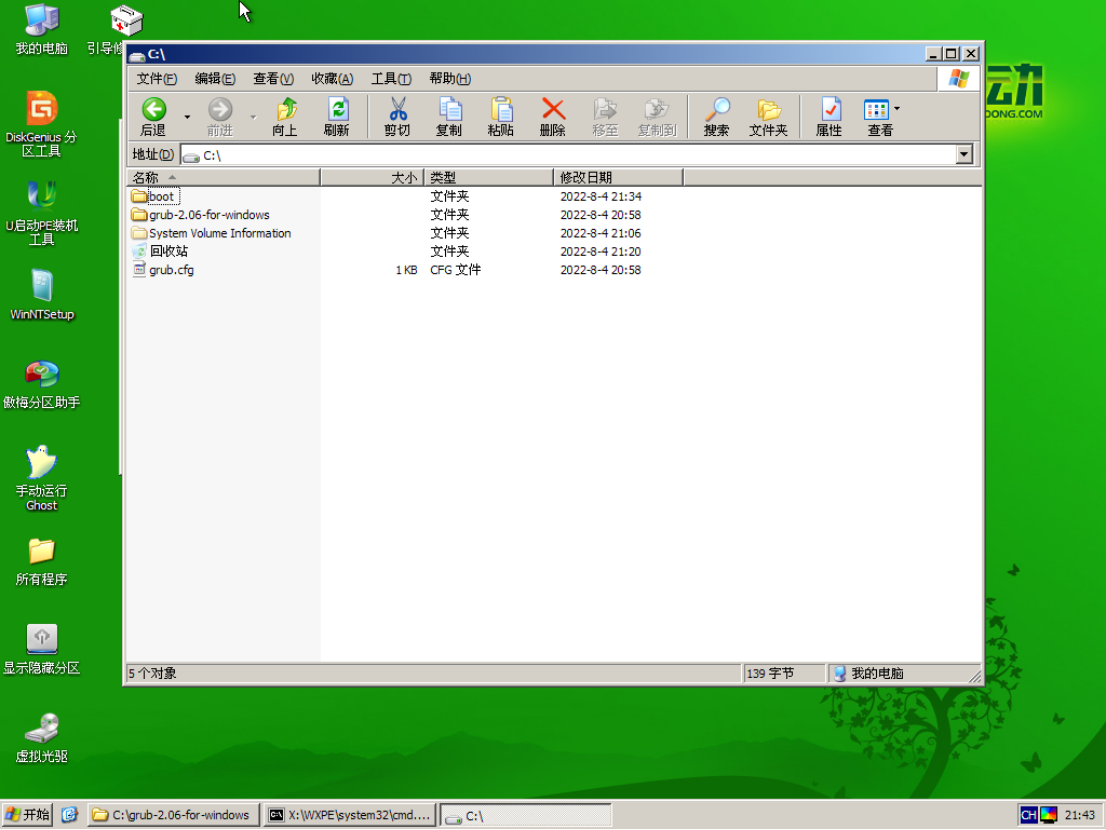Click the show-desktop quick launch icon

pos(69,814)
